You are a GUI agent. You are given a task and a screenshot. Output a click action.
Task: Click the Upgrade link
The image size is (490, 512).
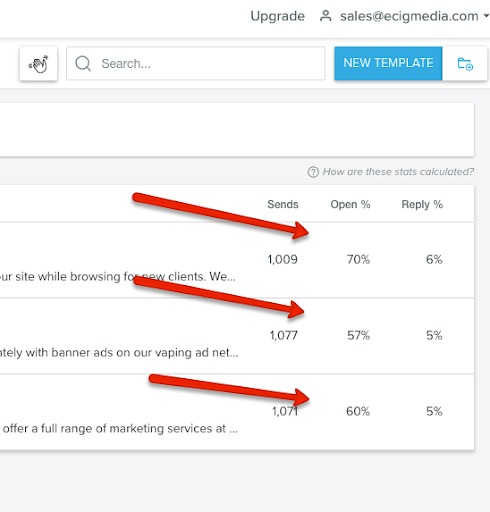click(277, 16)
